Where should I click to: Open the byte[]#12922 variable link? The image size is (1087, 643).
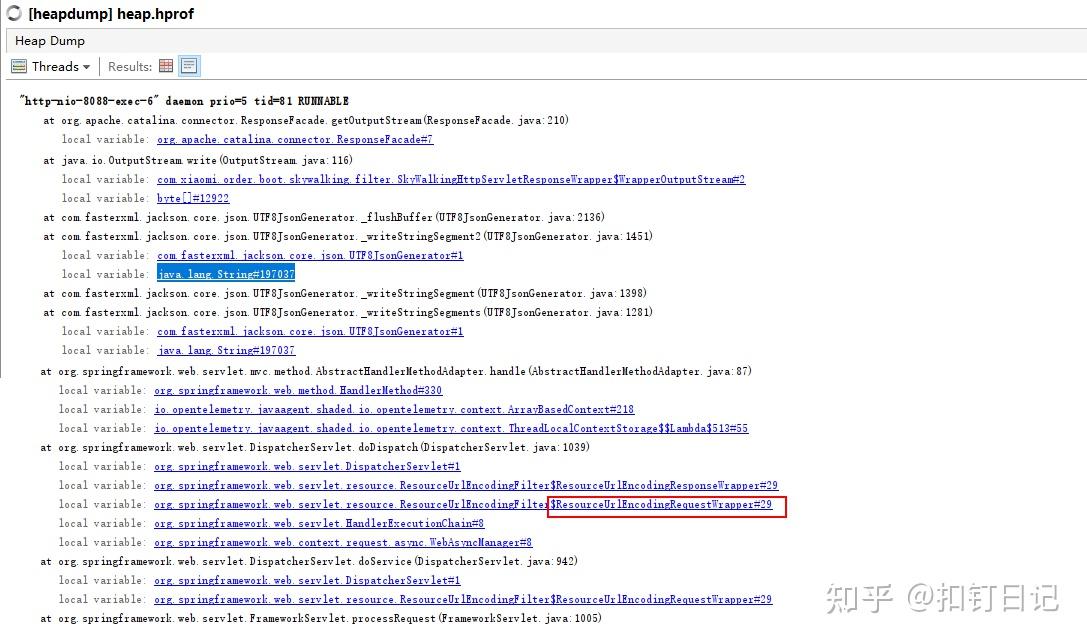click(193, 198)
